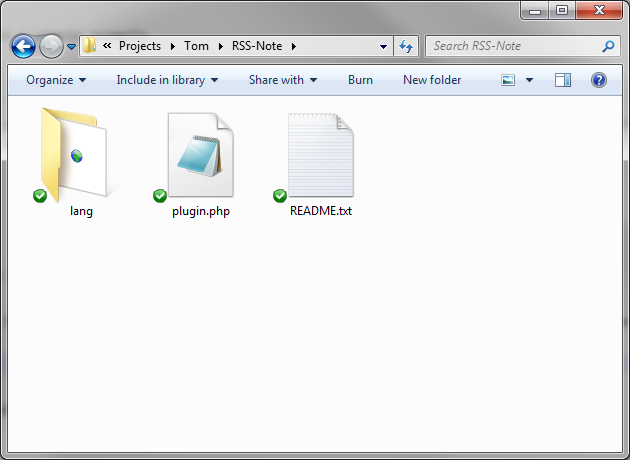This screenshot has width=630, height=460.
Task: Open the recent locations dropdown arrow
Action: tap(72, 47)
